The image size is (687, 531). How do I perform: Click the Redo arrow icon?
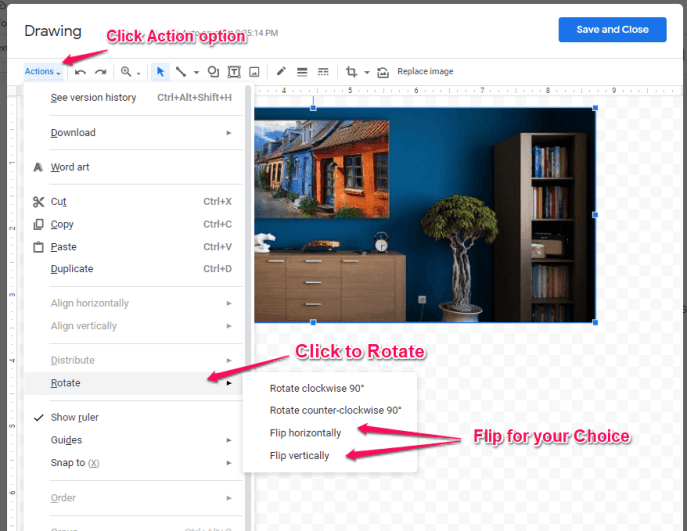(x=101, y=71)
